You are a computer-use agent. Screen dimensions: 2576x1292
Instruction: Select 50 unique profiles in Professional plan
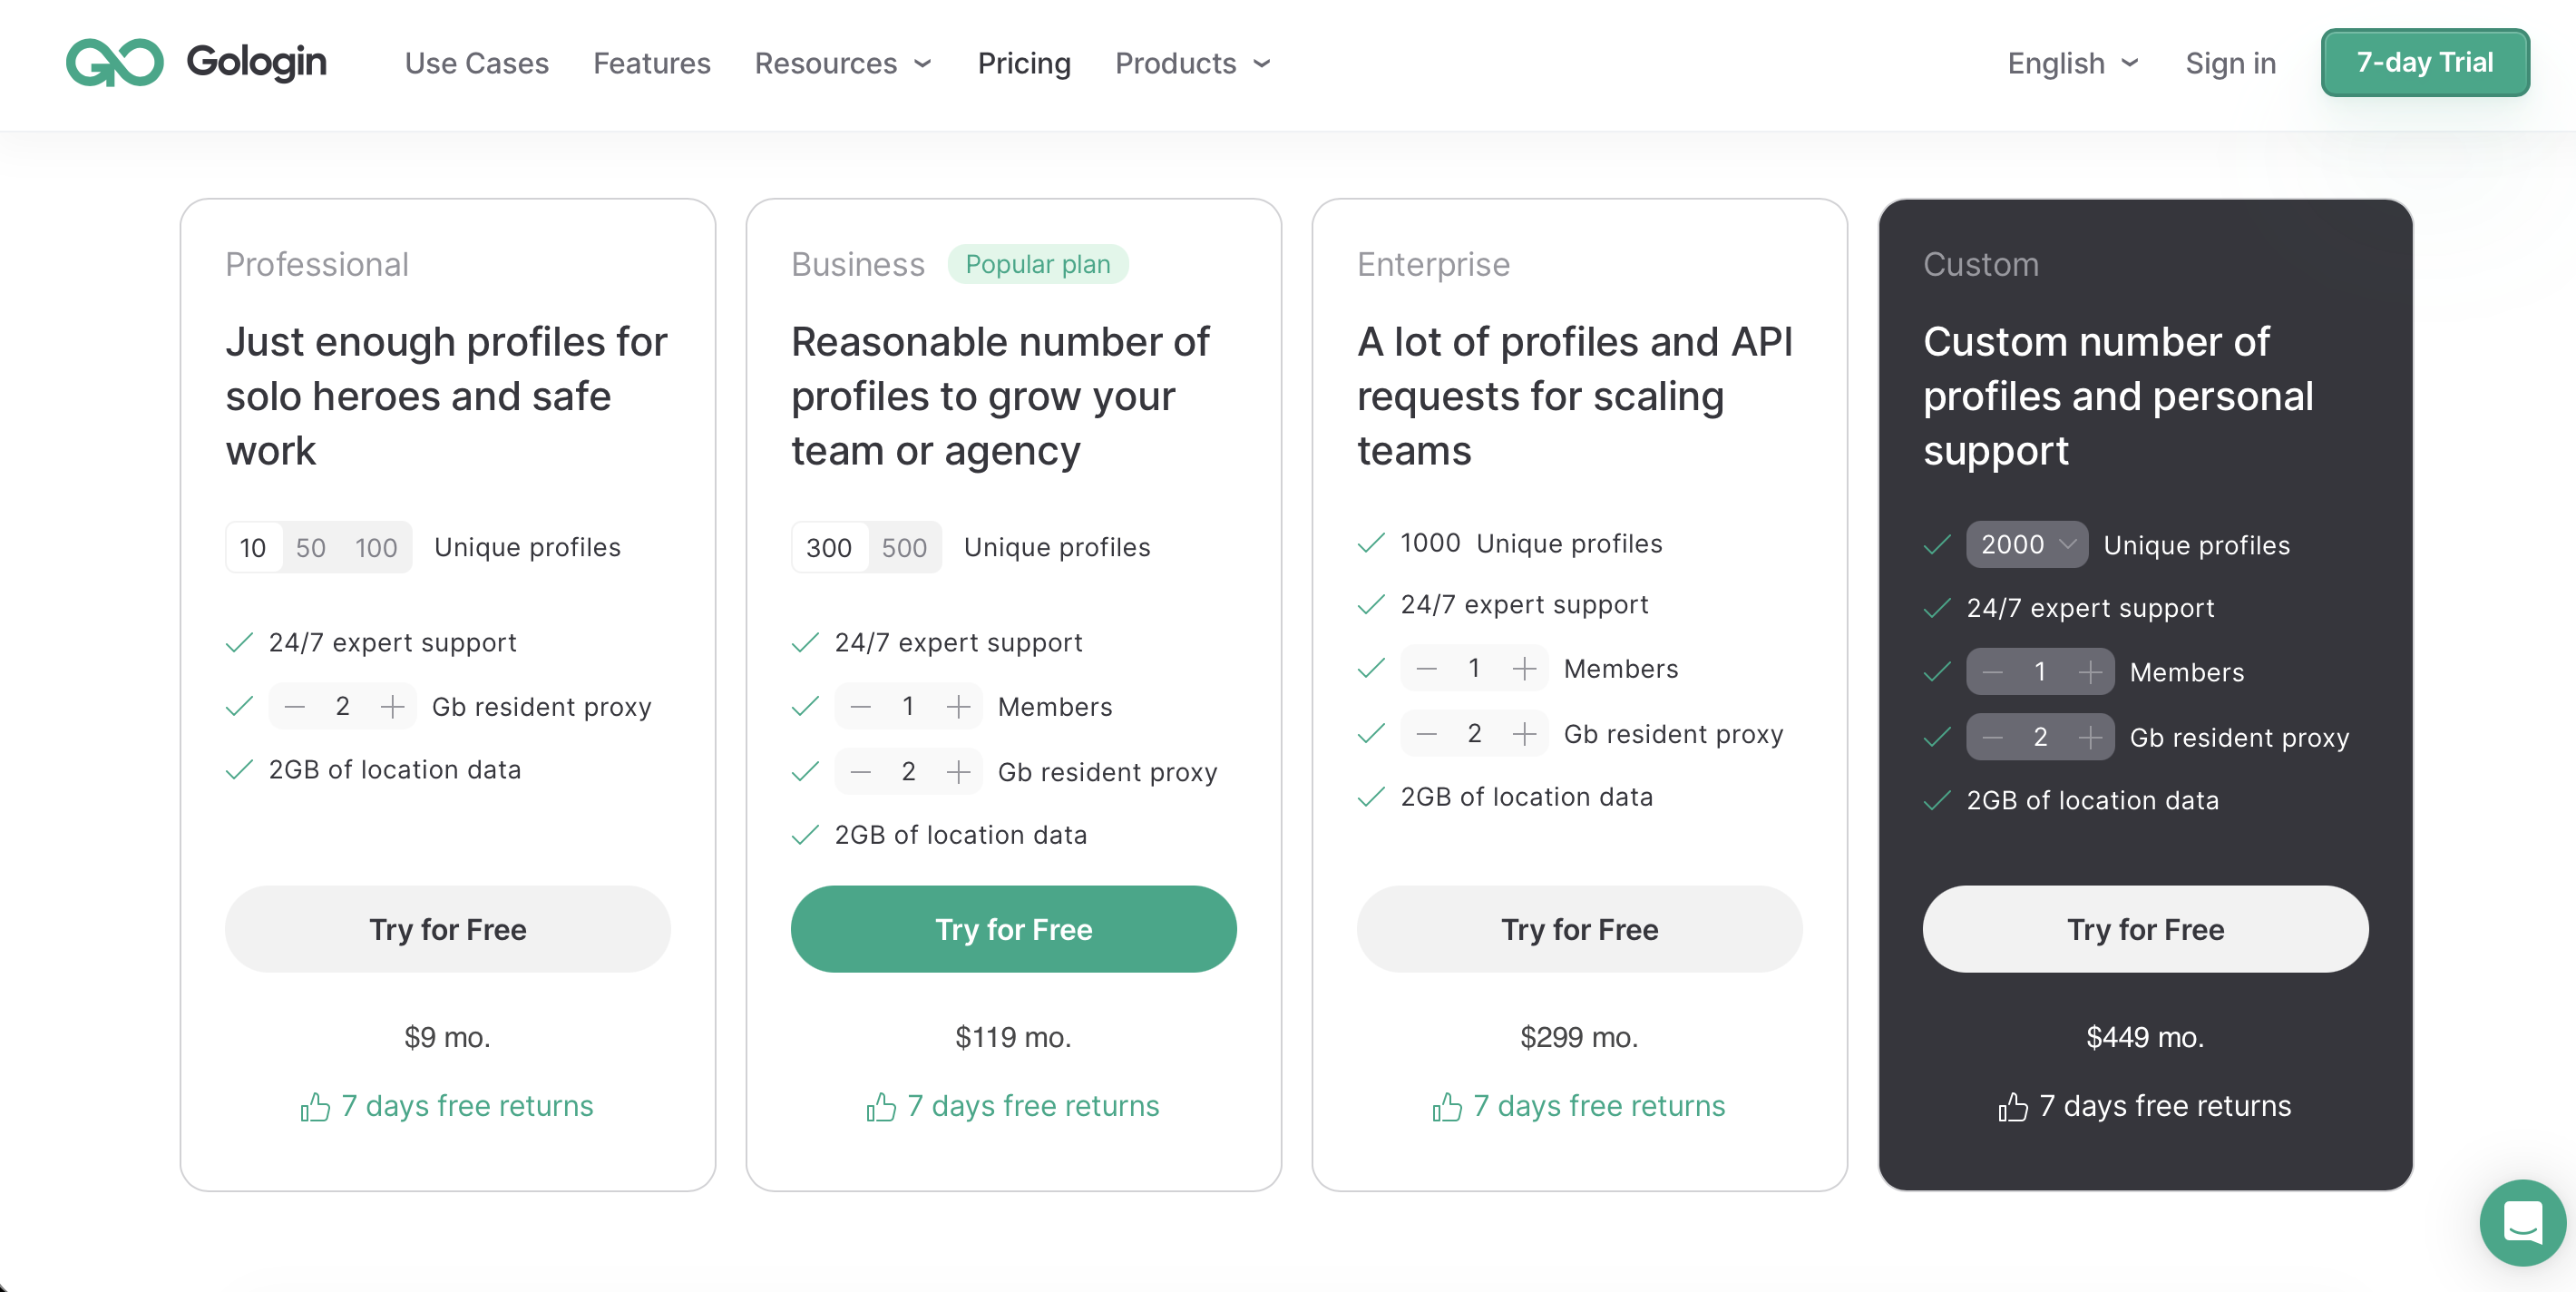(x=310, y=548)
